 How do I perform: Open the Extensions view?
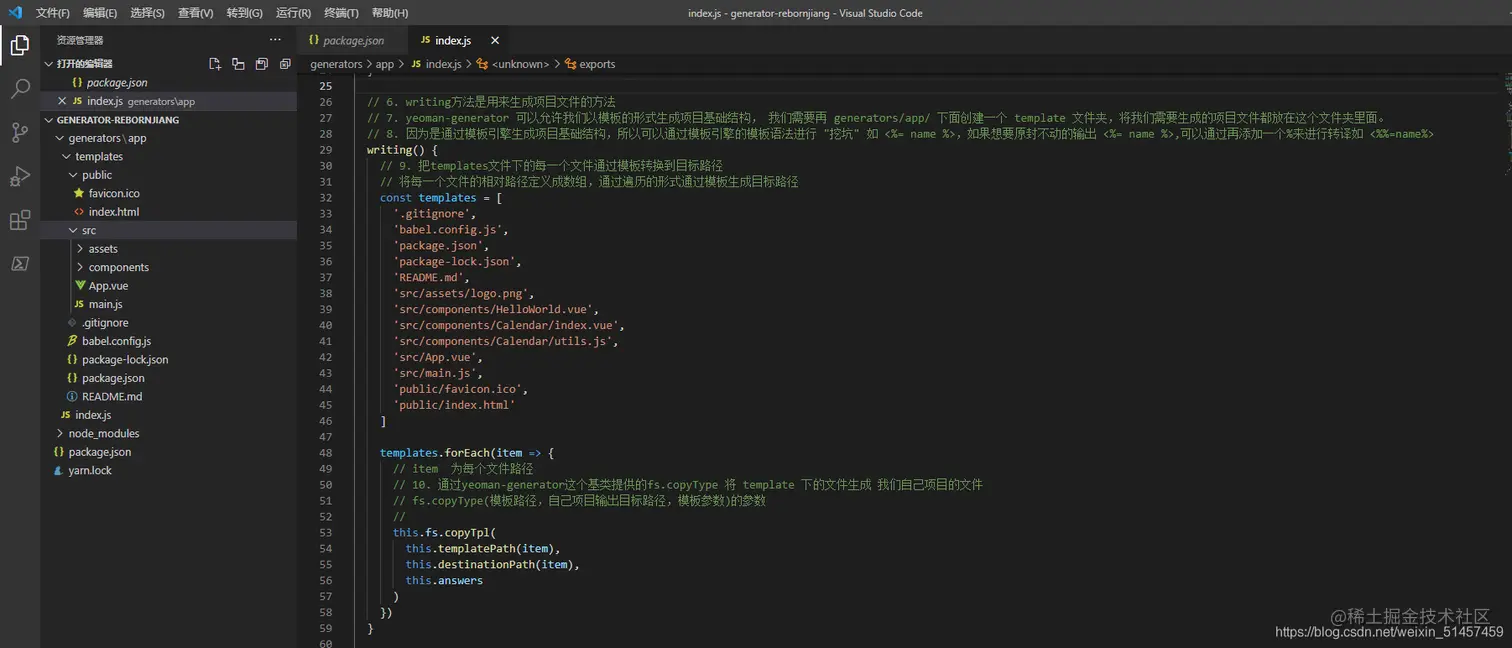coord(19,220)
